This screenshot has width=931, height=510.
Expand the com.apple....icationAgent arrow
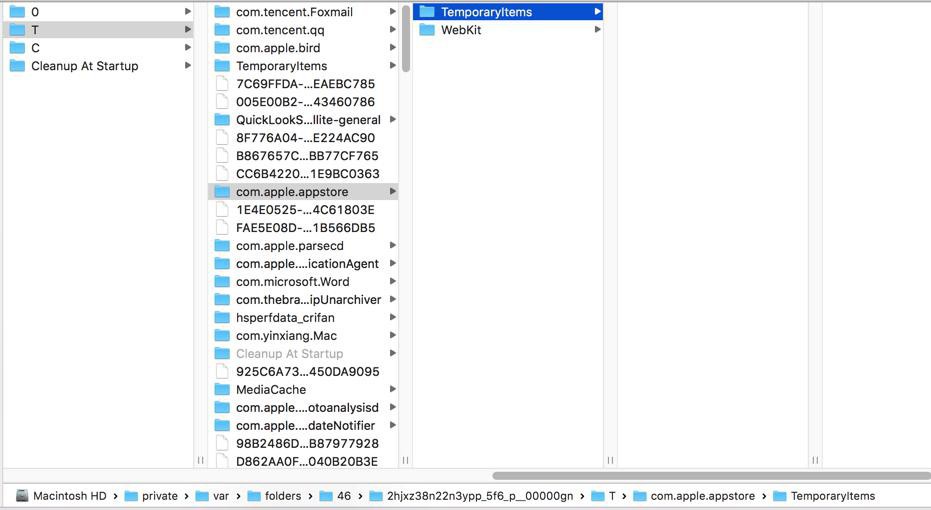(392, 264)
